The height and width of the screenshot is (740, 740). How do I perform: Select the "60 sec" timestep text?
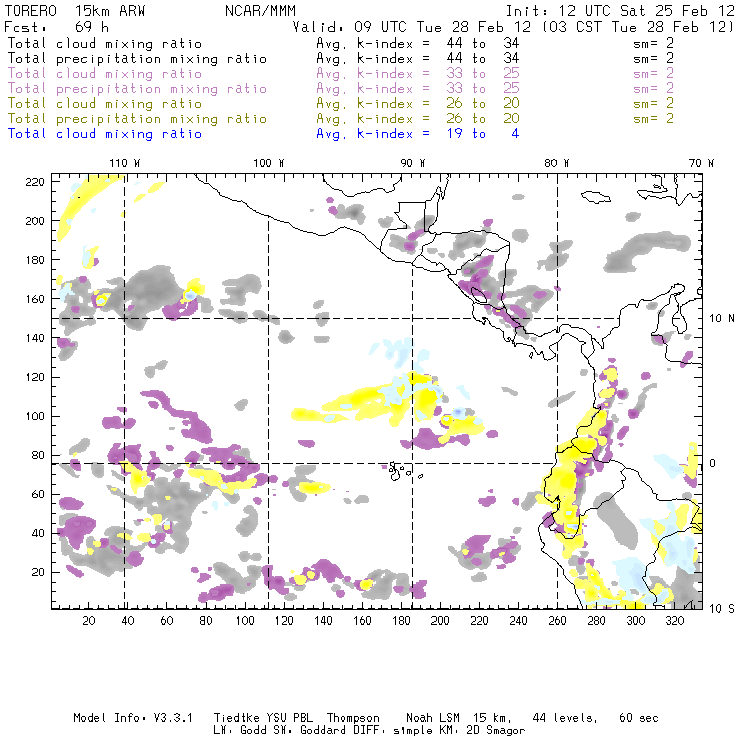[x=639, y=718]
